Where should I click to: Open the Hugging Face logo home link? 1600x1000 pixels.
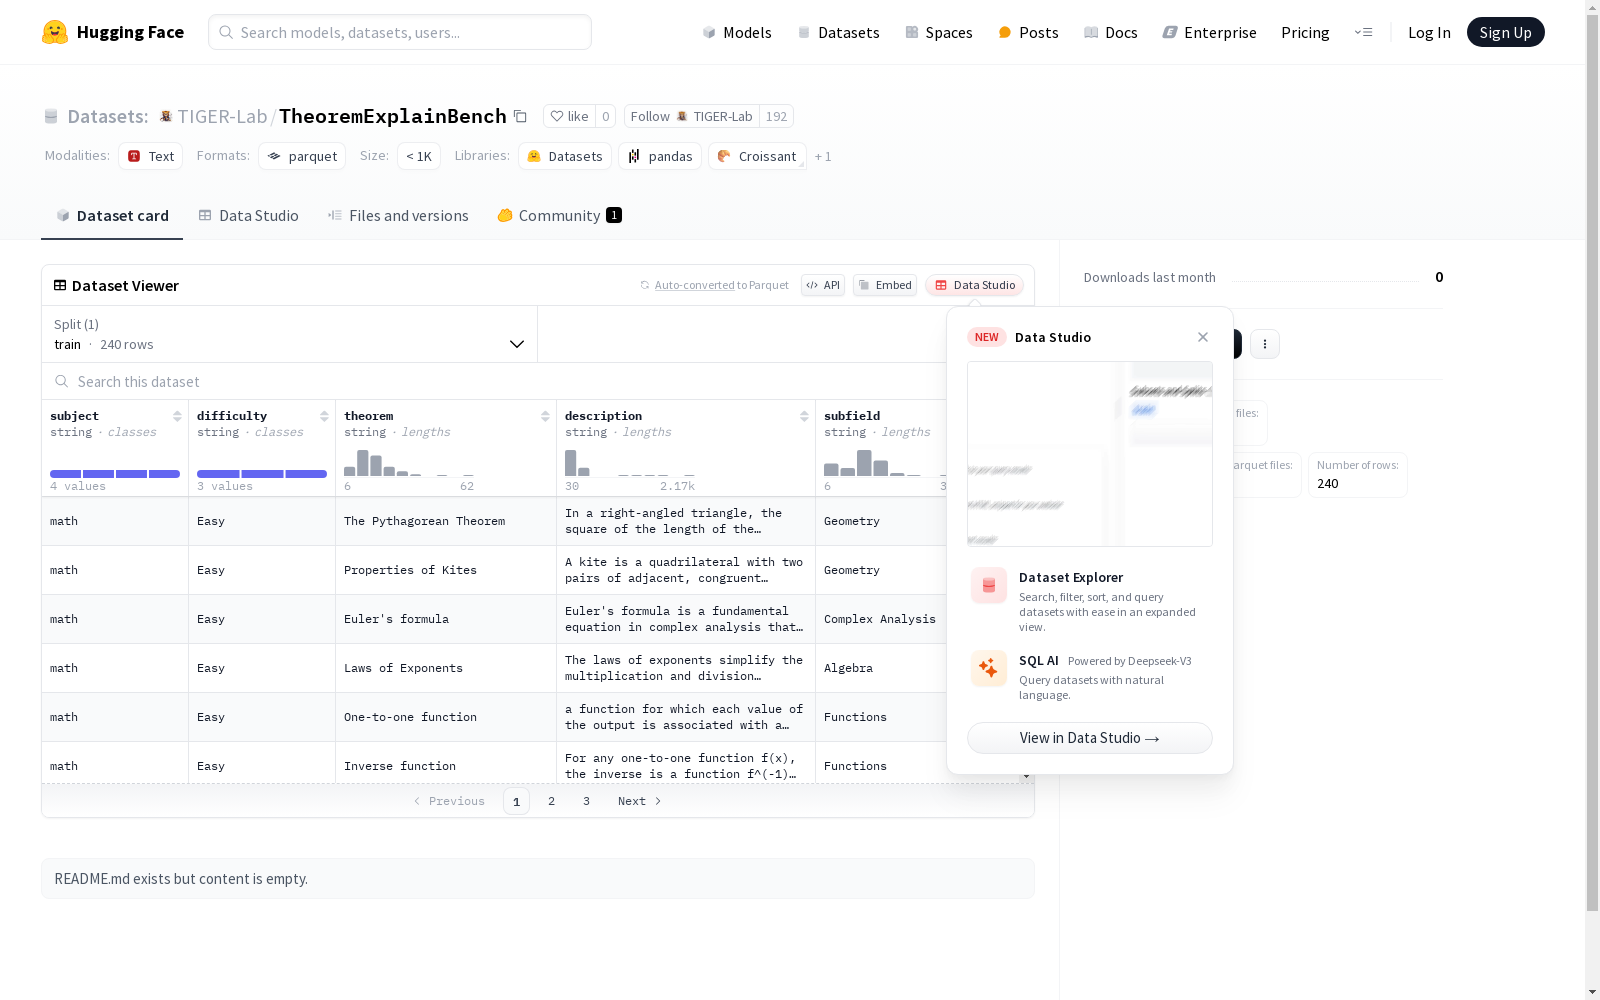113,32
